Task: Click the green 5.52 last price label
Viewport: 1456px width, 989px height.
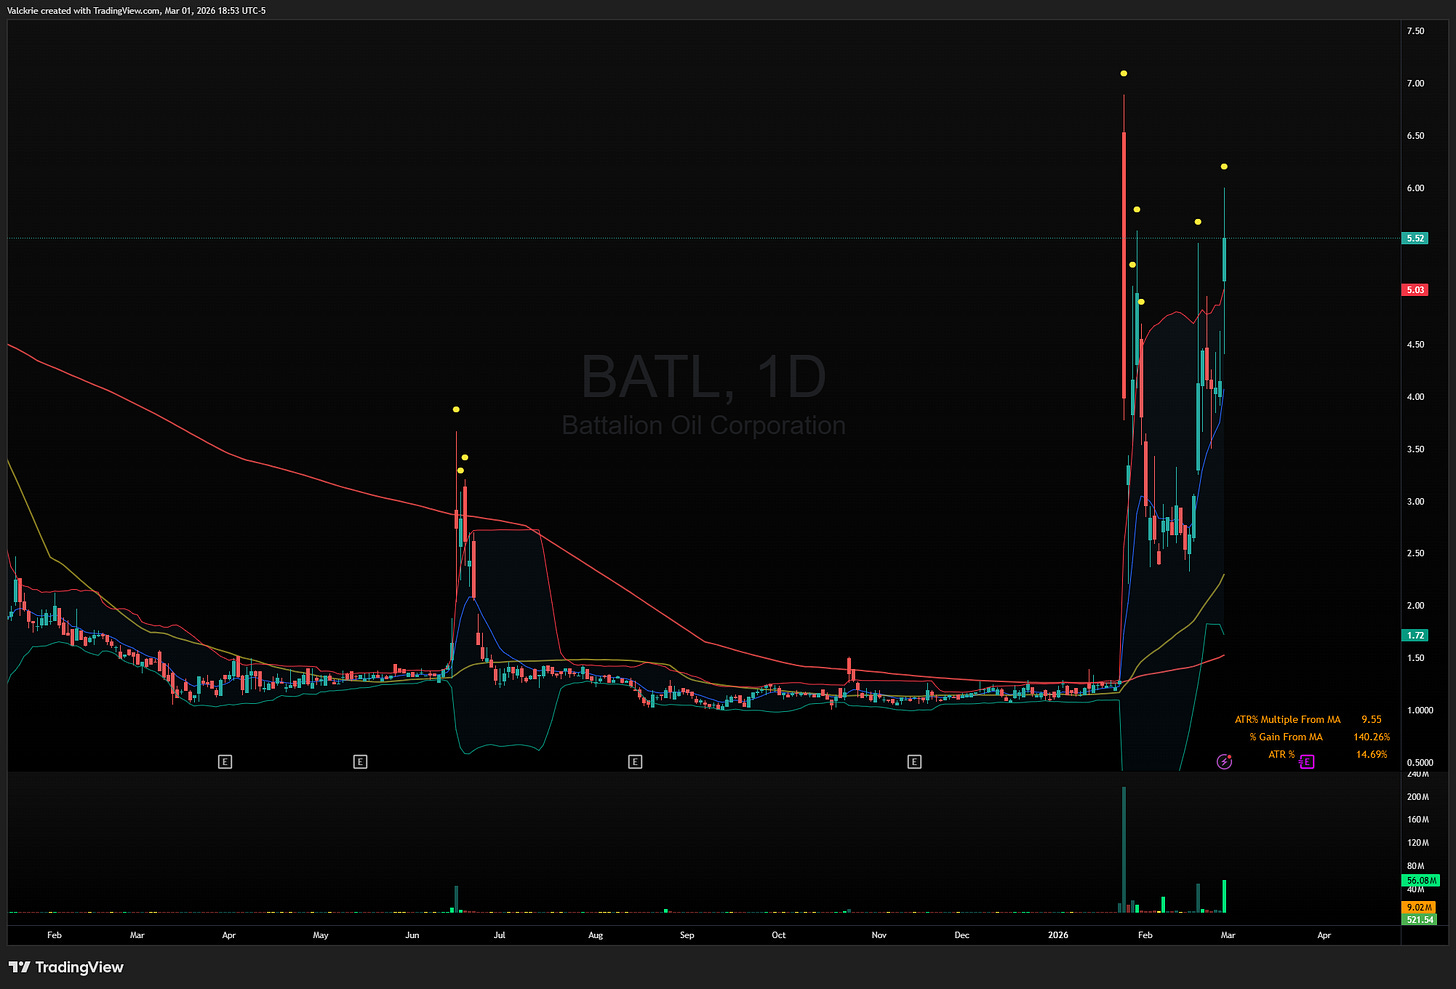Action: [1416, 238]
